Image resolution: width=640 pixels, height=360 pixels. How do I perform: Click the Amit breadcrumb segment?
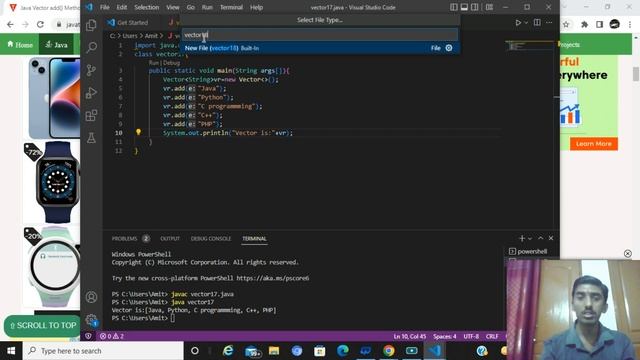coord(151,36)
